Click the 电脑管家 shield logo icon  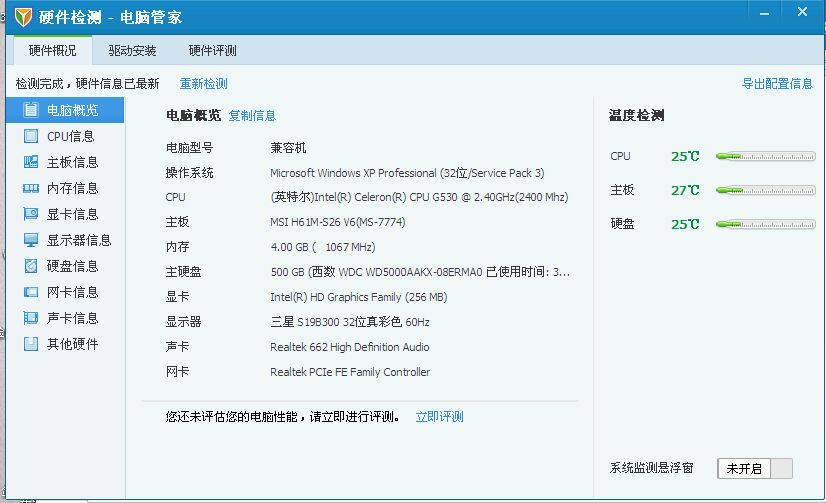(x=23, y=17)
